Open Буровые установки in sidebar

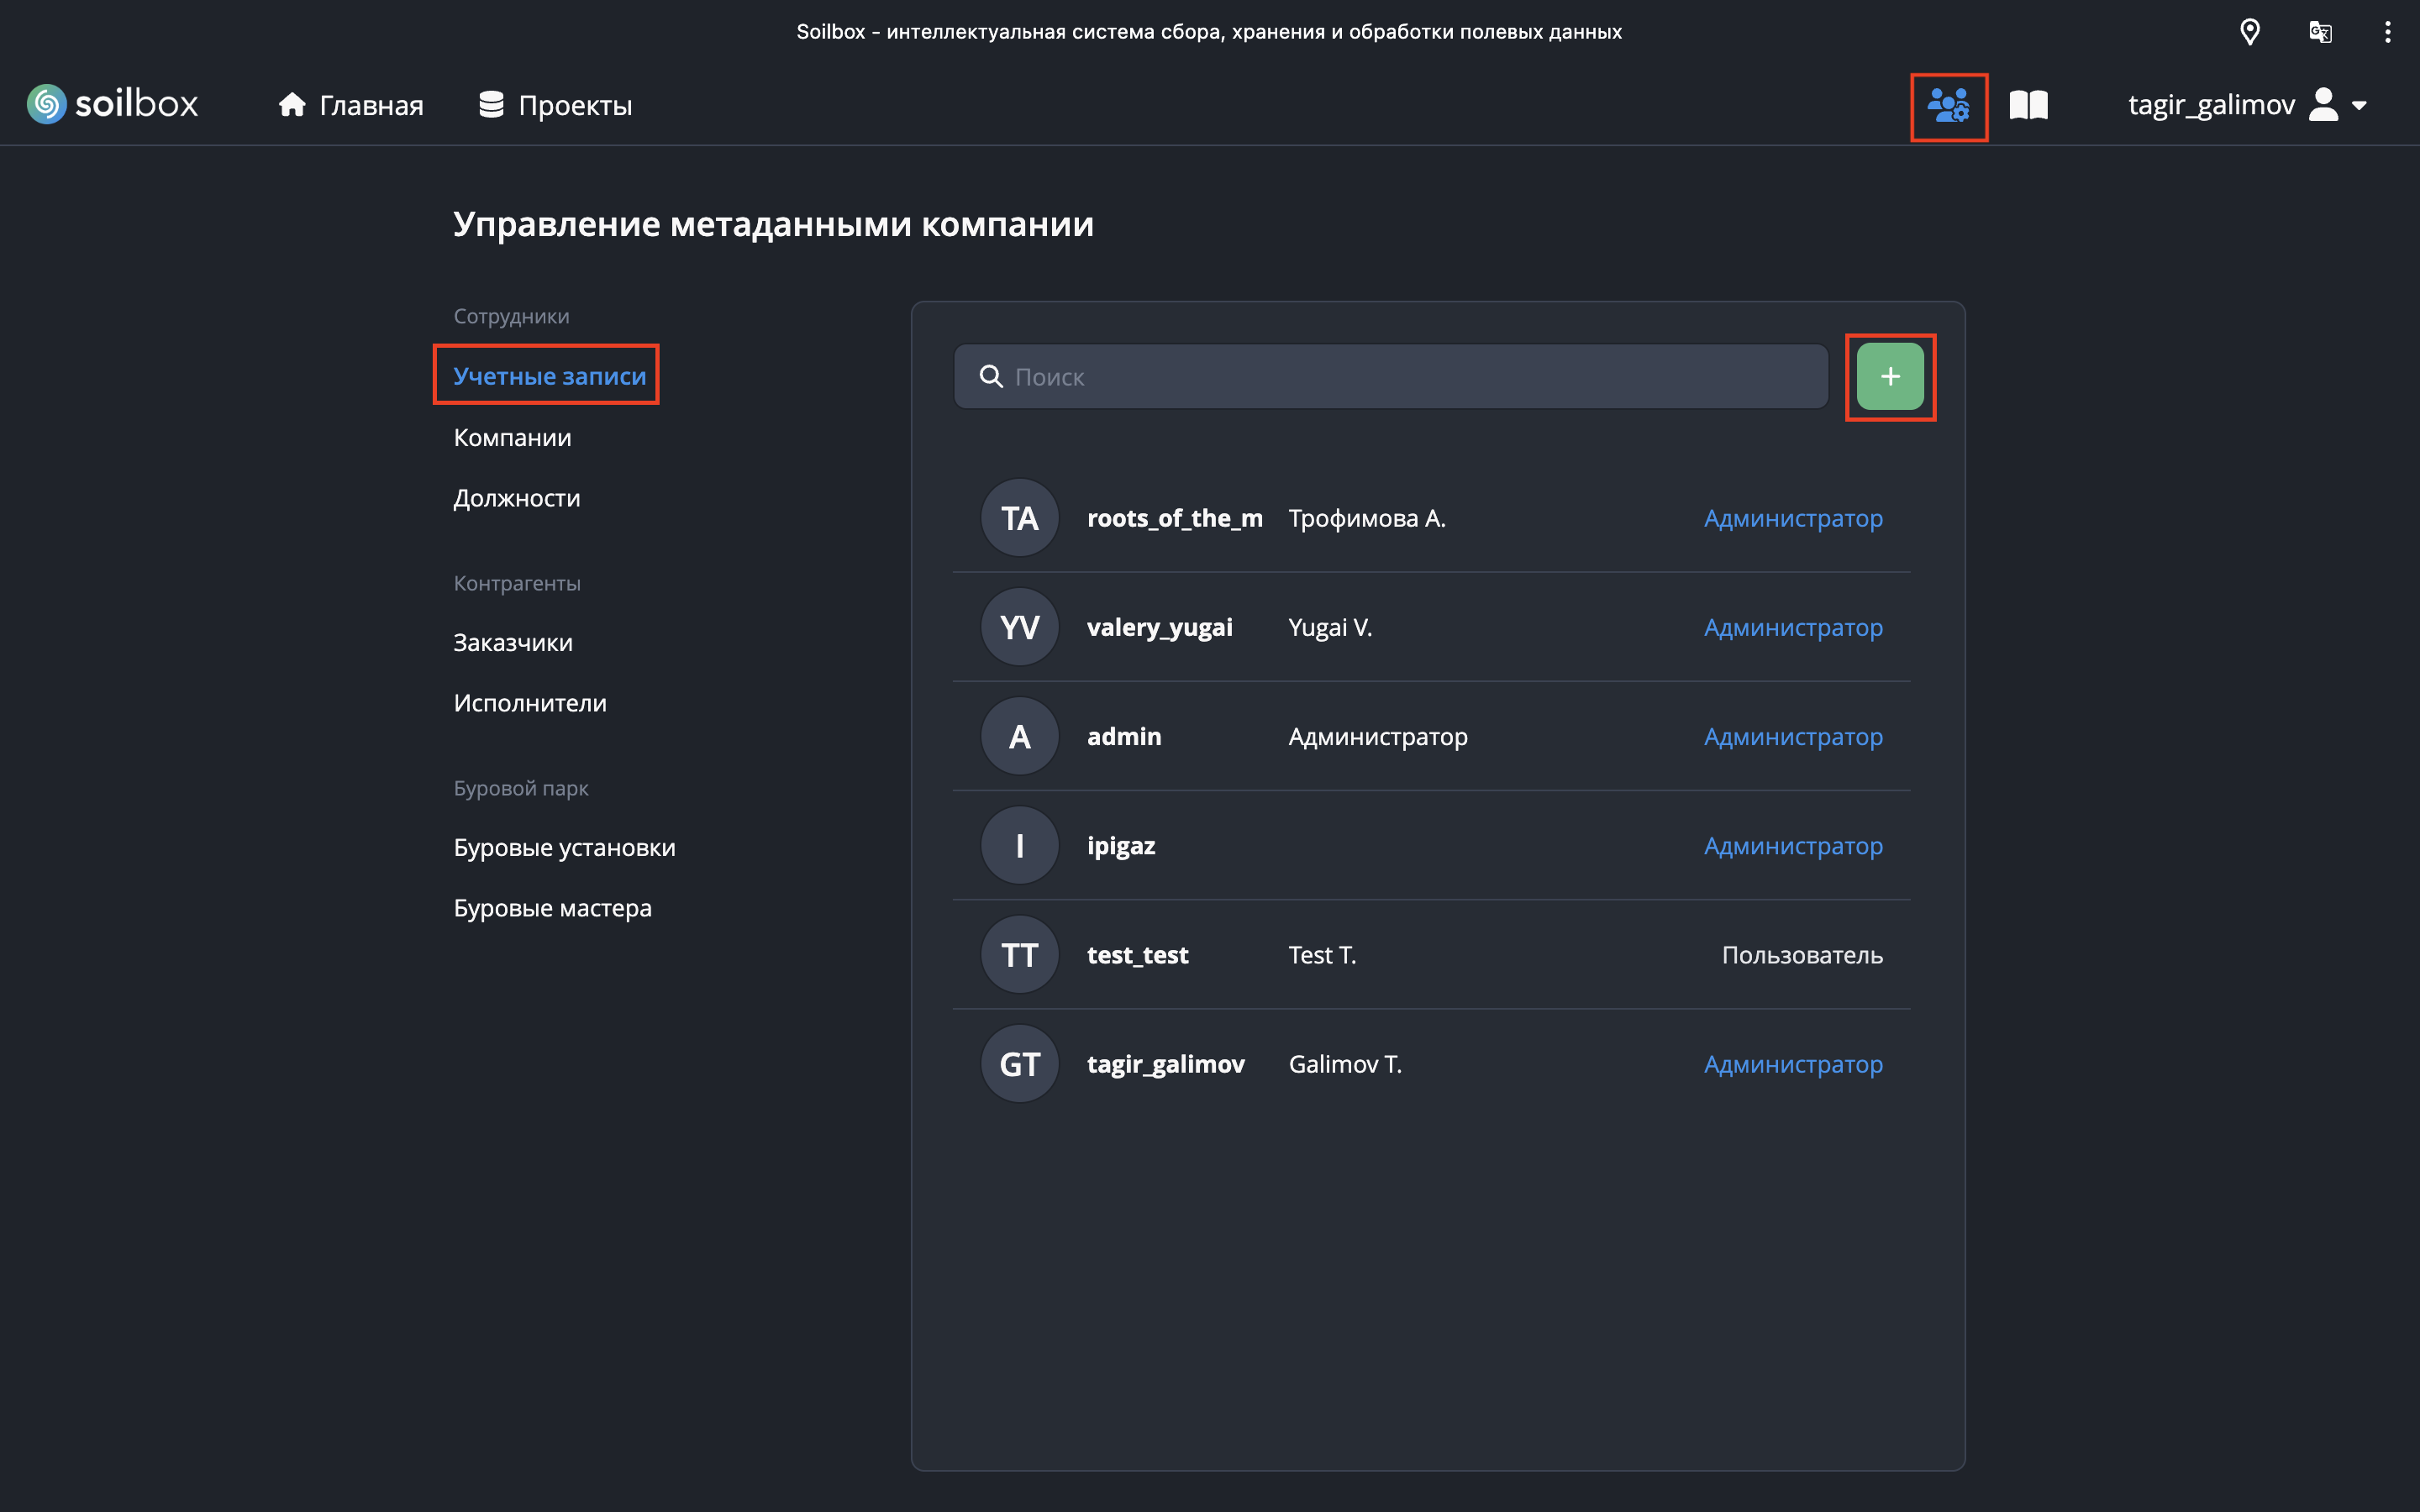(564, 847)
